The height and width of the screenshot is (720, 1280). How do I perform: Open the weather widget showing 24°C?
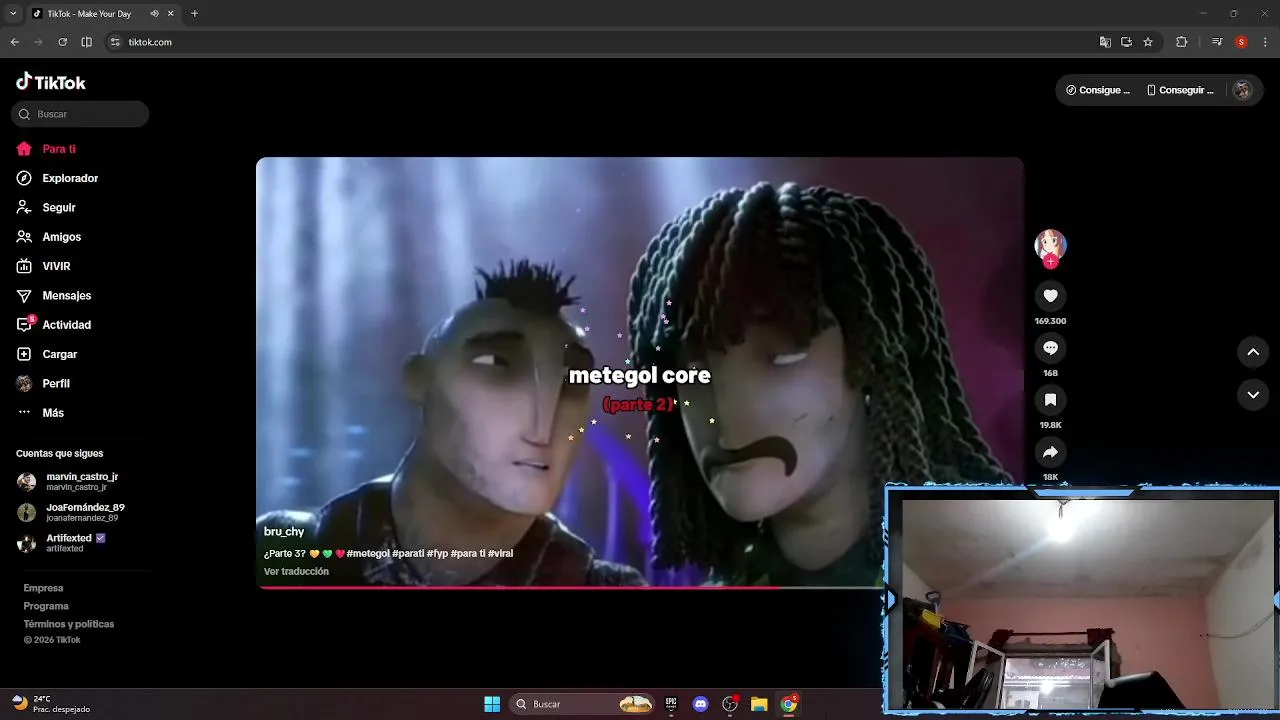coord(52,704)
